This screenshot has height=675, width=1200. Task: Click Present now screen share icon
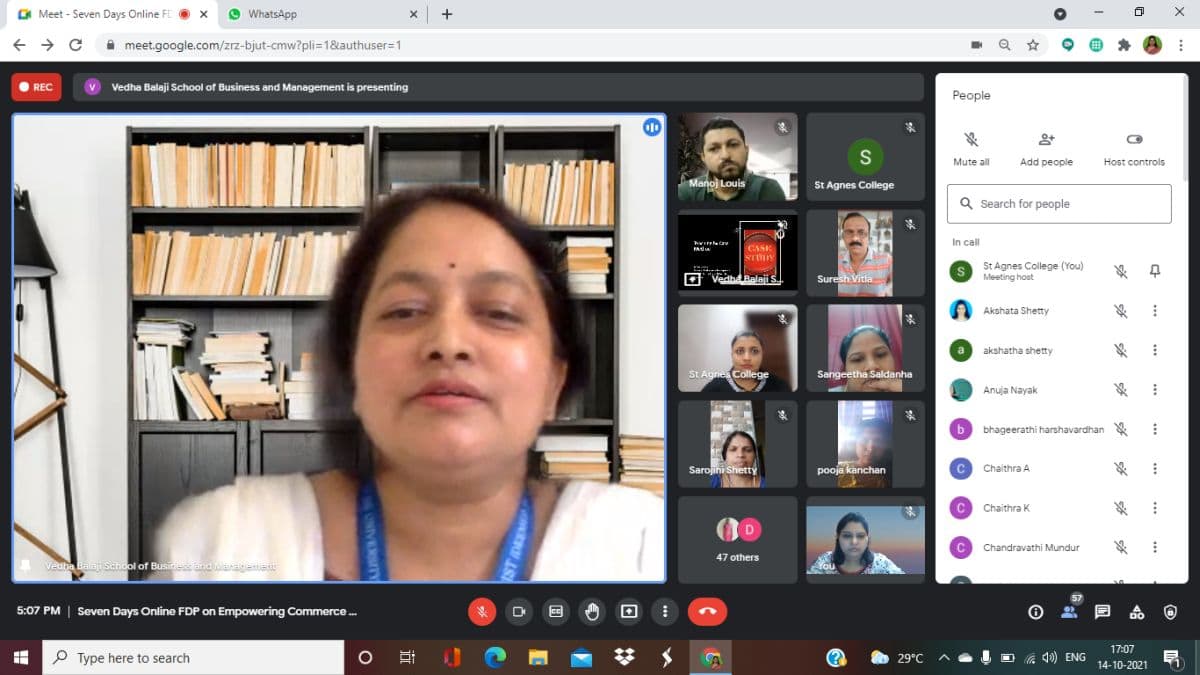pyautogui.click(x=628, y=611)
